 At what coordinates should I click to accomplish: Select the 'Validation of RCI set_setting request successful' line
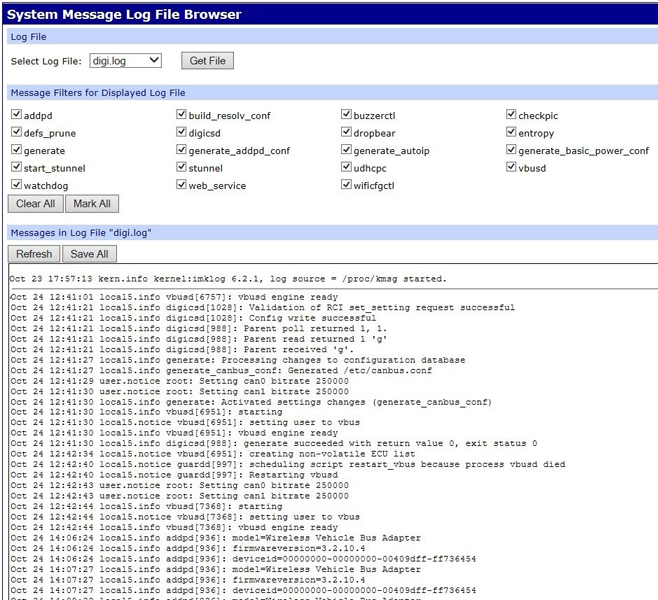tap(263, 308)
